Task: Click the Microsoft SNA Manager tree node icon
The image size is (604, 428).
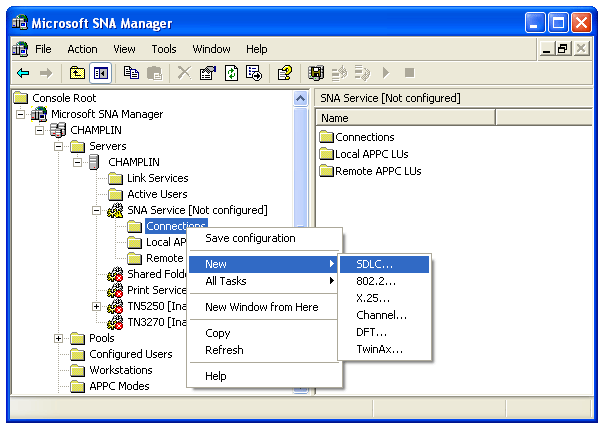Action: pyautogui.click(x=39, y=114)
